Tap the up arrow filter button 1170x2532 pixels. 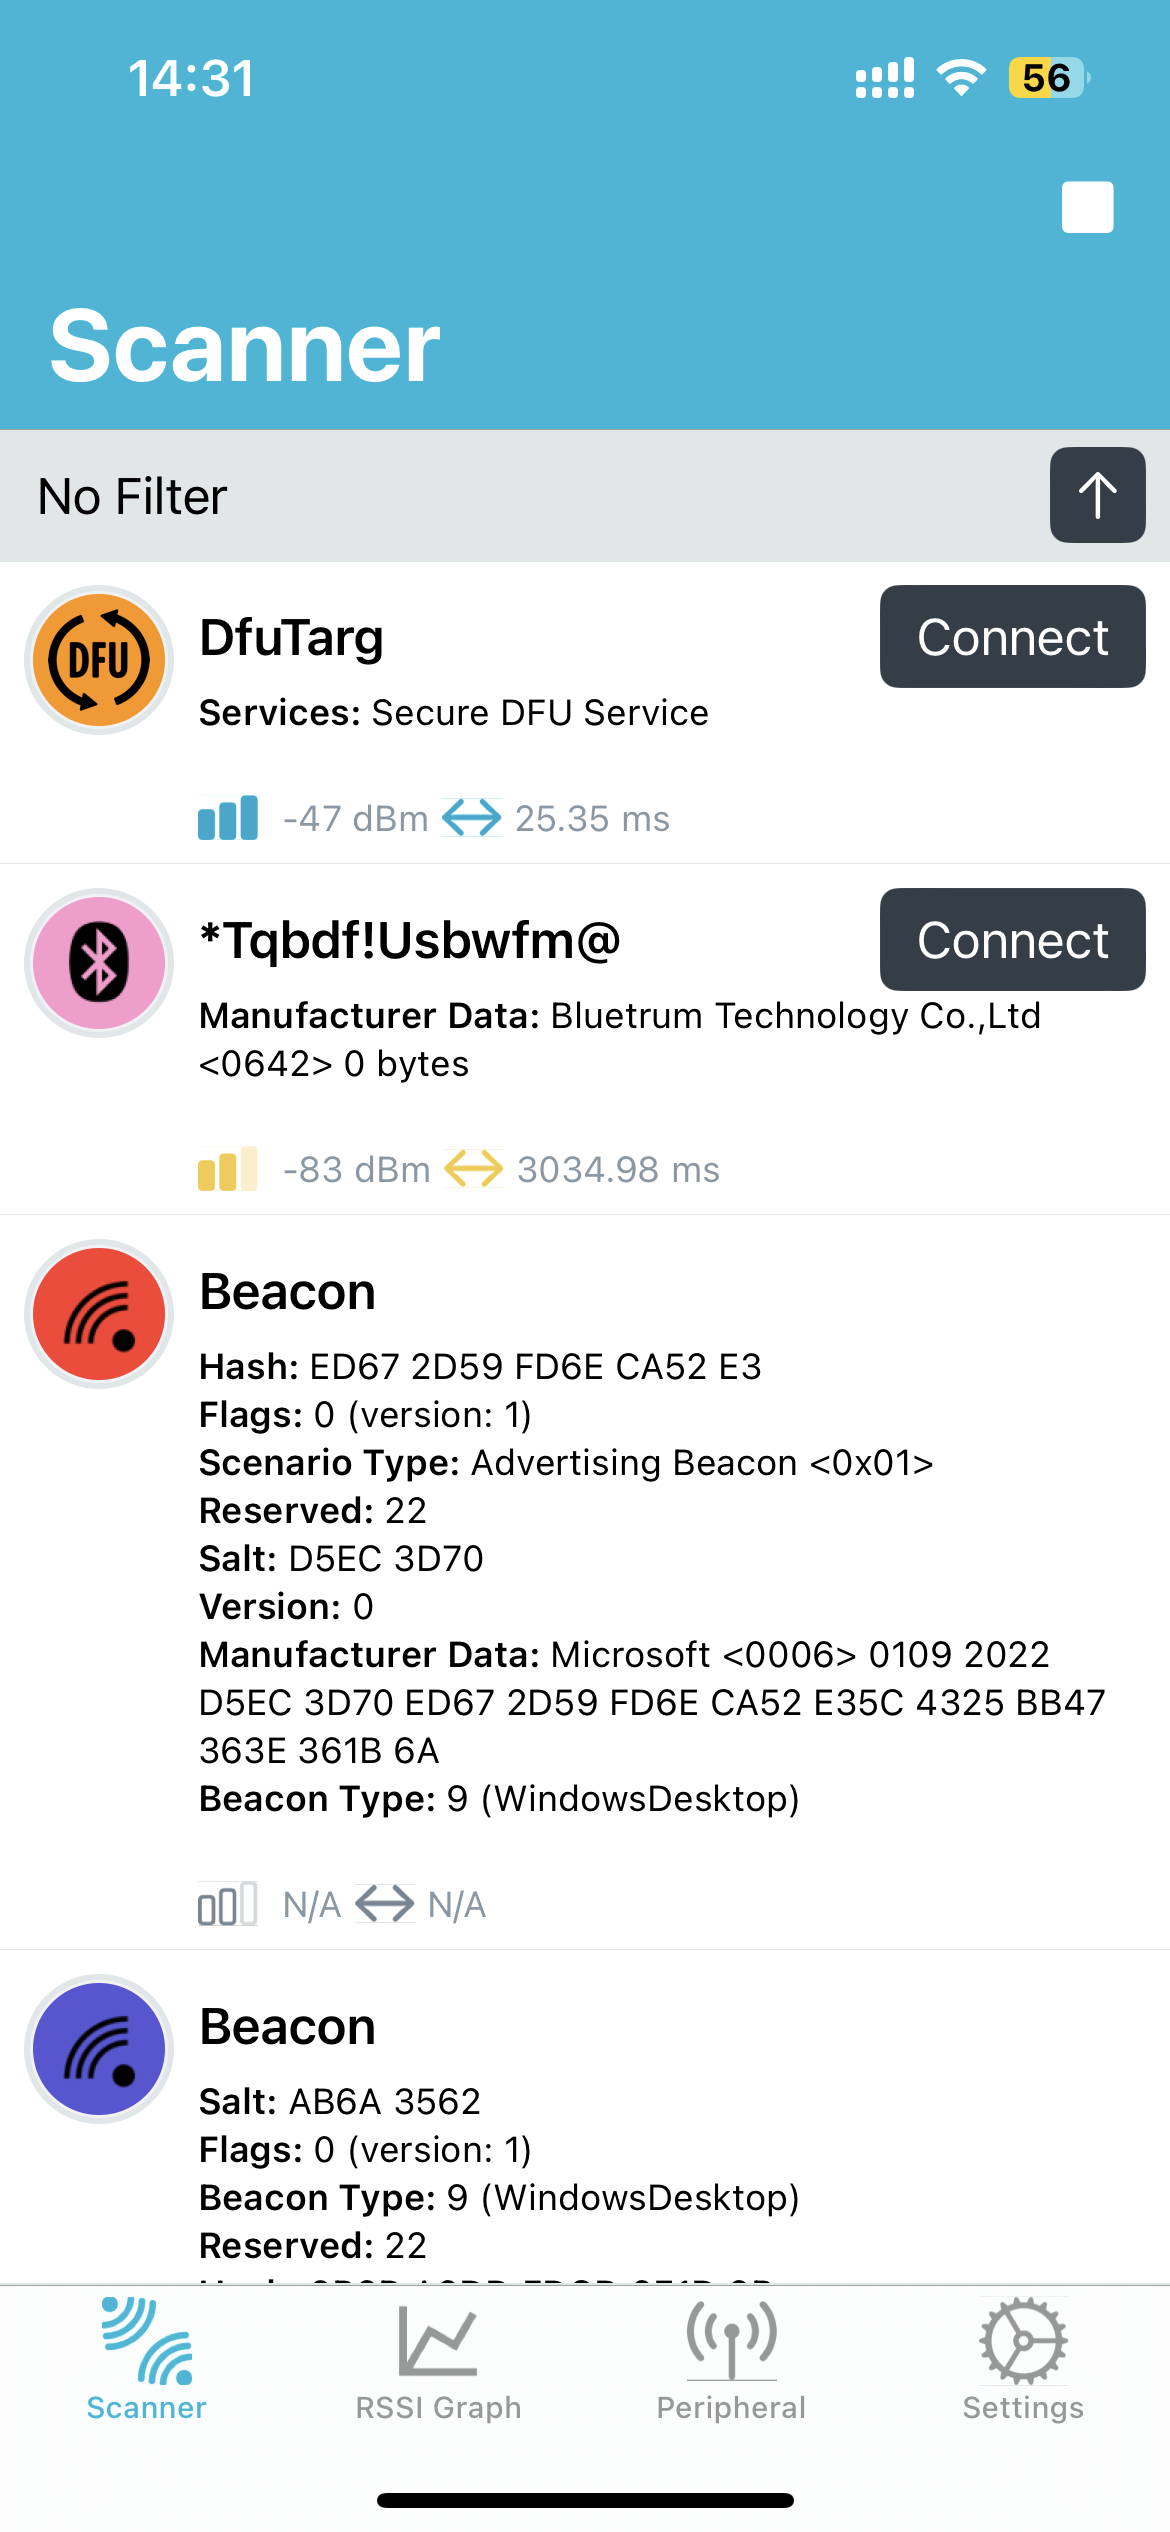click(1097, 495)
